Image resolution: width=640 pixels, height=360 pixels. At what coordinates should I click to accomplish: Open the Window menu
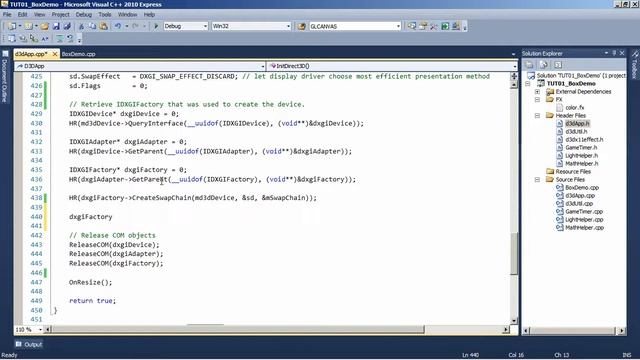point(127,14)
